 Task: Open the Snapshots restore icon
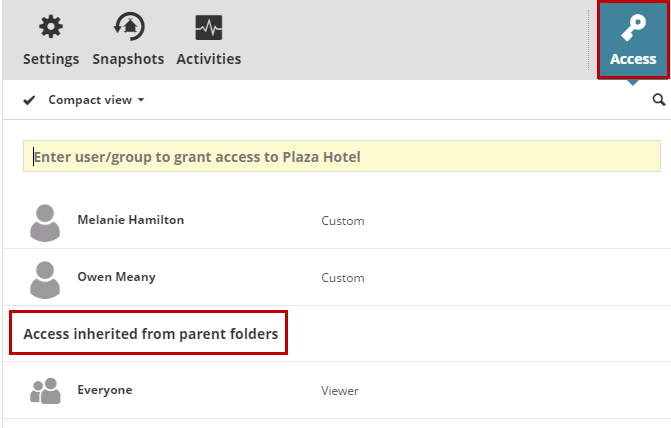point(128,27)
